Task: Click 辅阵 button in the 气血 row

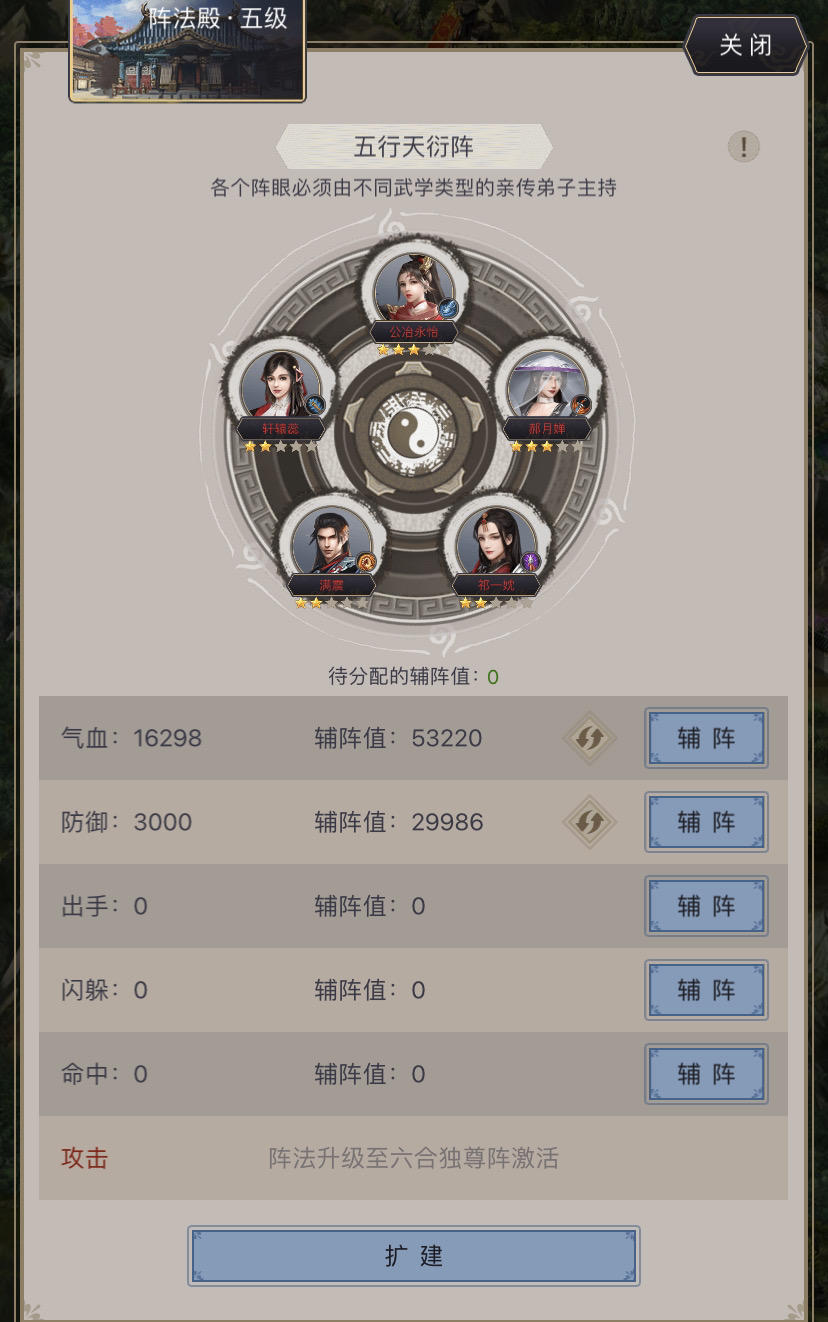Action: pos(706,738)
